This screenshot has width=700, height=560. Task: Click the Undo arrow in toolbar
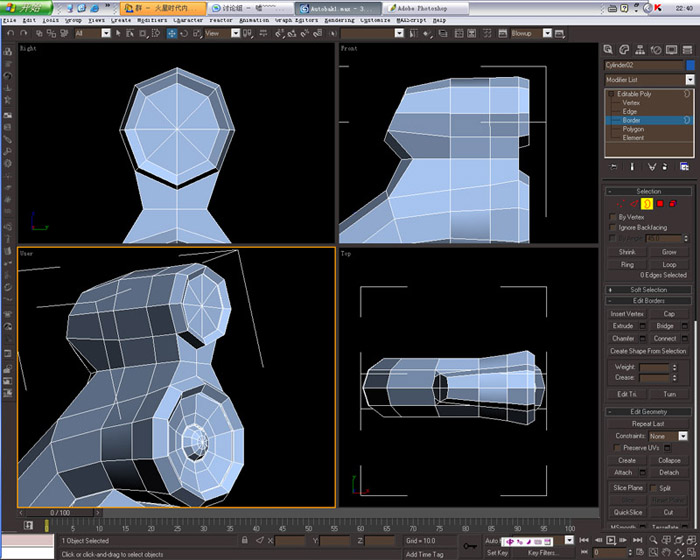pos(11,33)
